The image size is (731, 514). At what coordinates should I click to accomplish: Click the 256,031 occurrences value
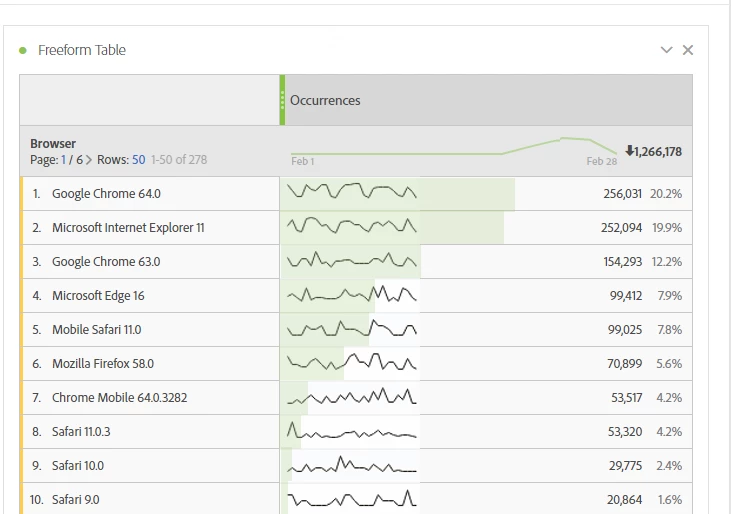[622, 193]
